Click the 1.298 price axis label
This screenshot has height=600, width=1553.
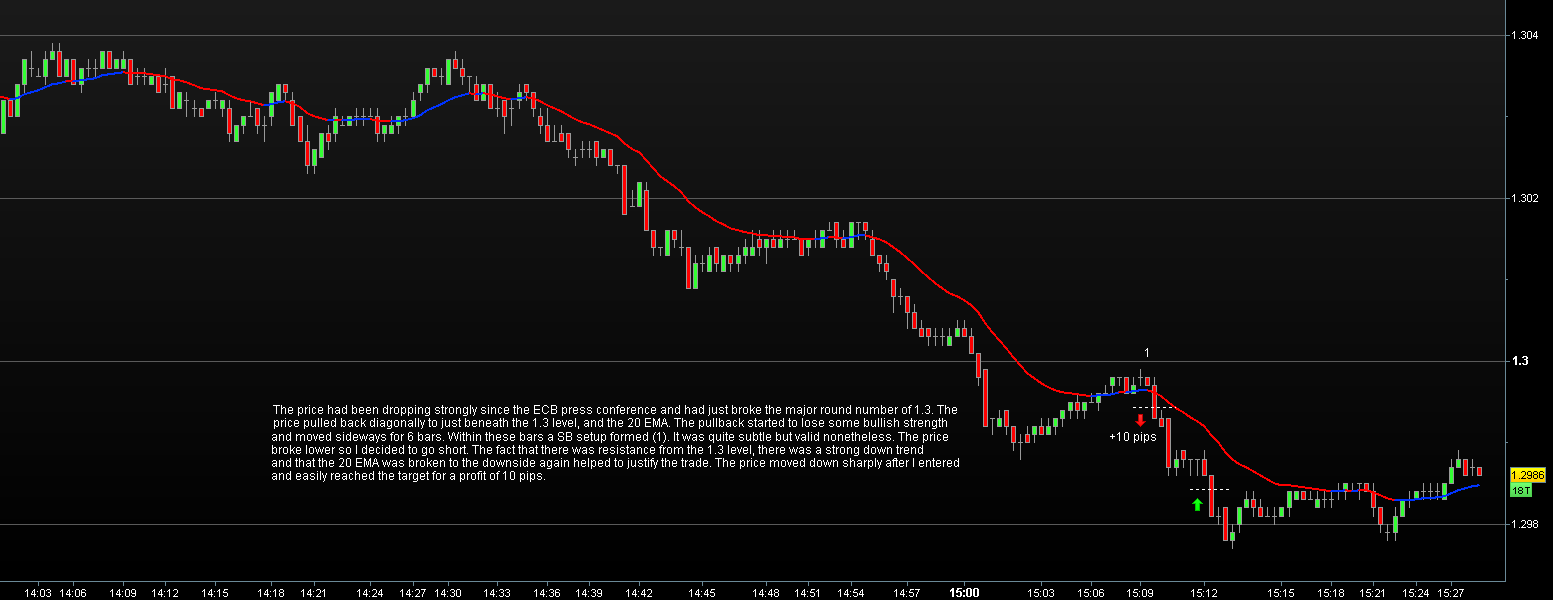(x=1526, y=524)
